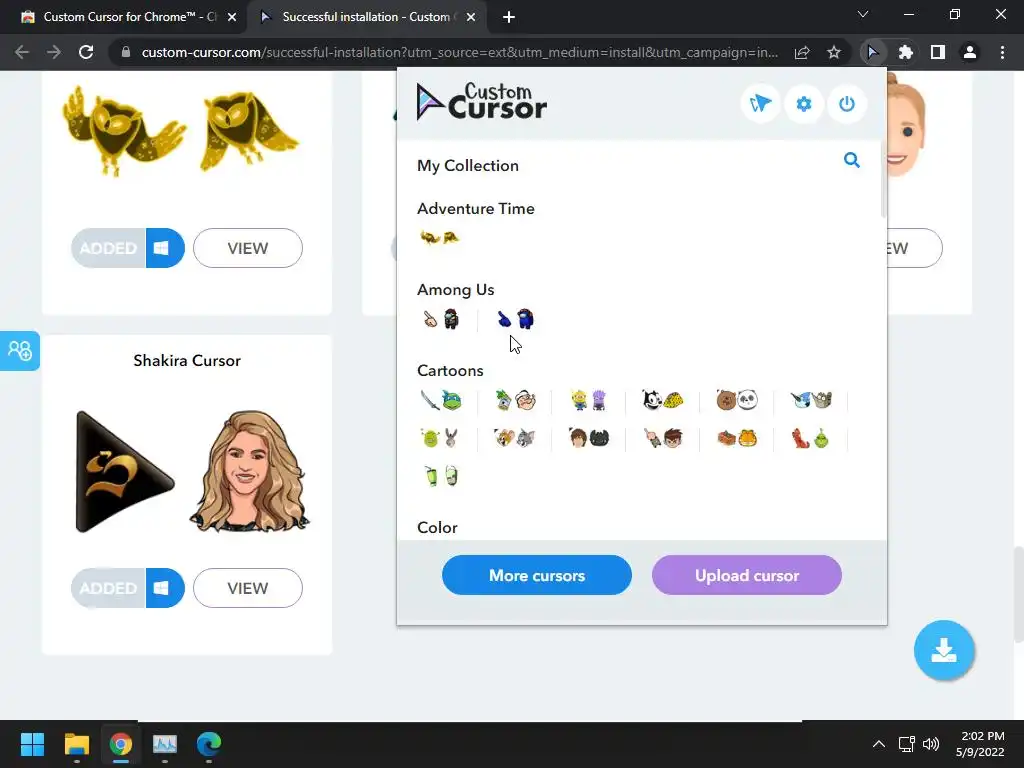Select the We Bare Bears cursor pack
The height and width of the screenshot is (768, 1024).
tap(737, 400)
